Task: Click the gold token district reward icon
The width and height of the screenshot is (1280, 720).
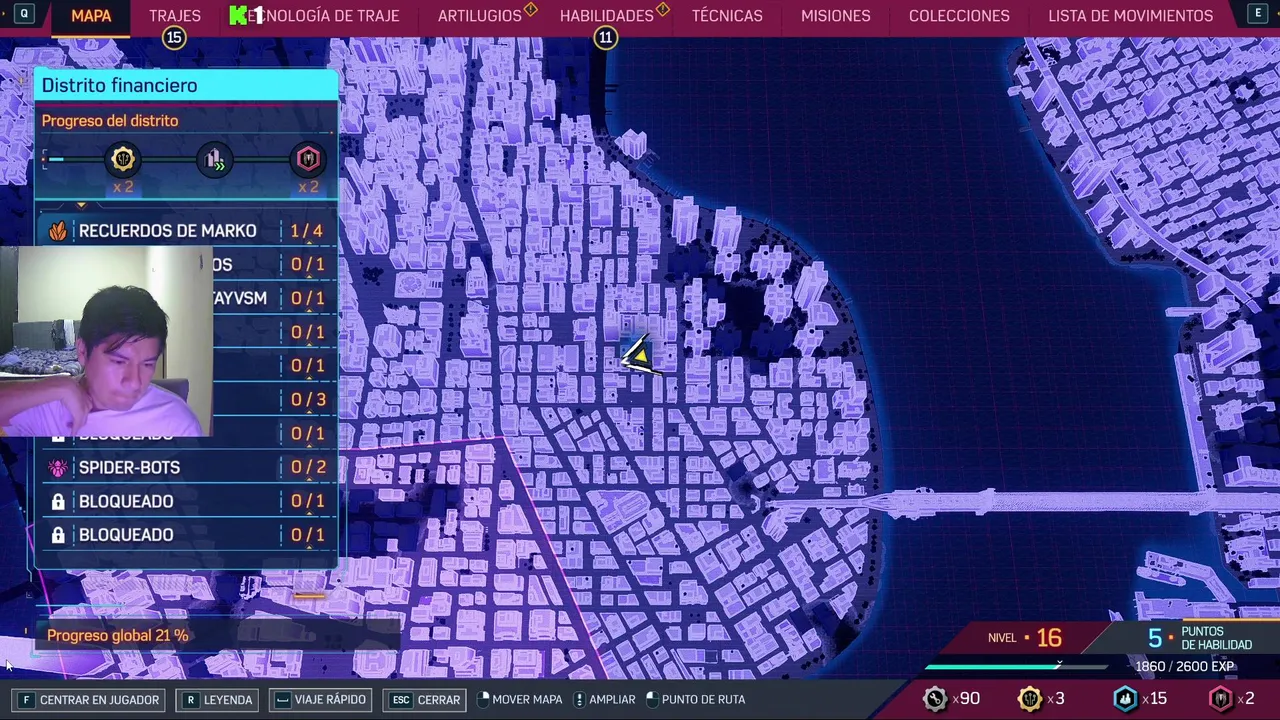Action: pos(123,159)
